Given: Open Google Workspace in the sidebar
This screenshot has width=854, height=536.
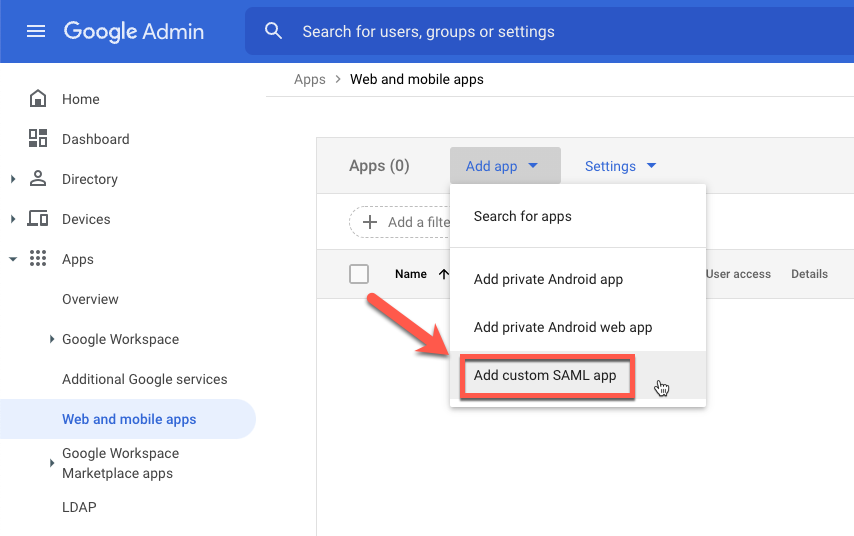Looking at the screenshot, I should 120,339.
